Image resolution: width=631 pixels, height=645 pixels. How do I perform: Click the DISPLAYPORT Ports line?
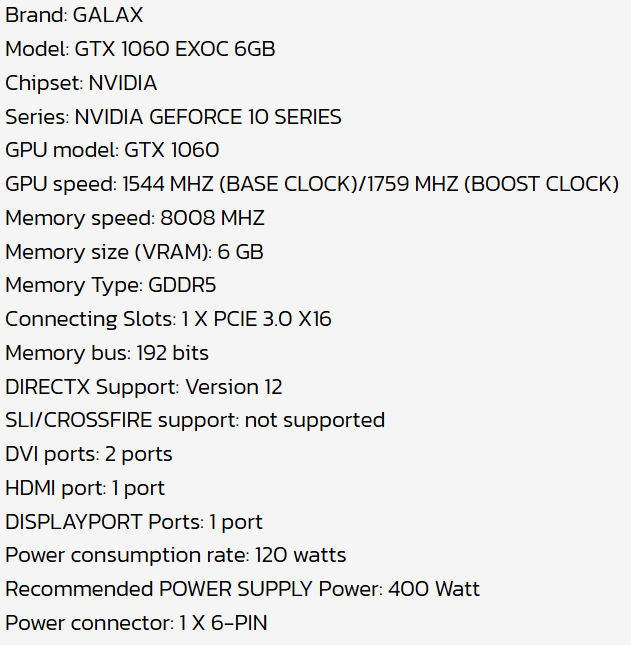click(x=134, y=522)
